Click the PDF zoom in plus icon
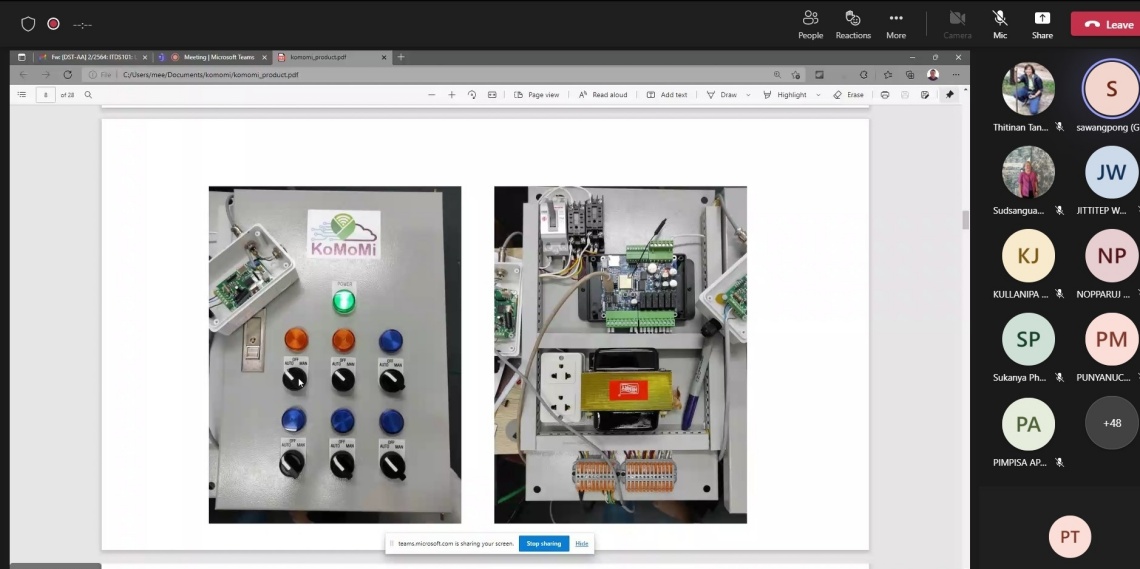1140x569 pixels. 452,95
